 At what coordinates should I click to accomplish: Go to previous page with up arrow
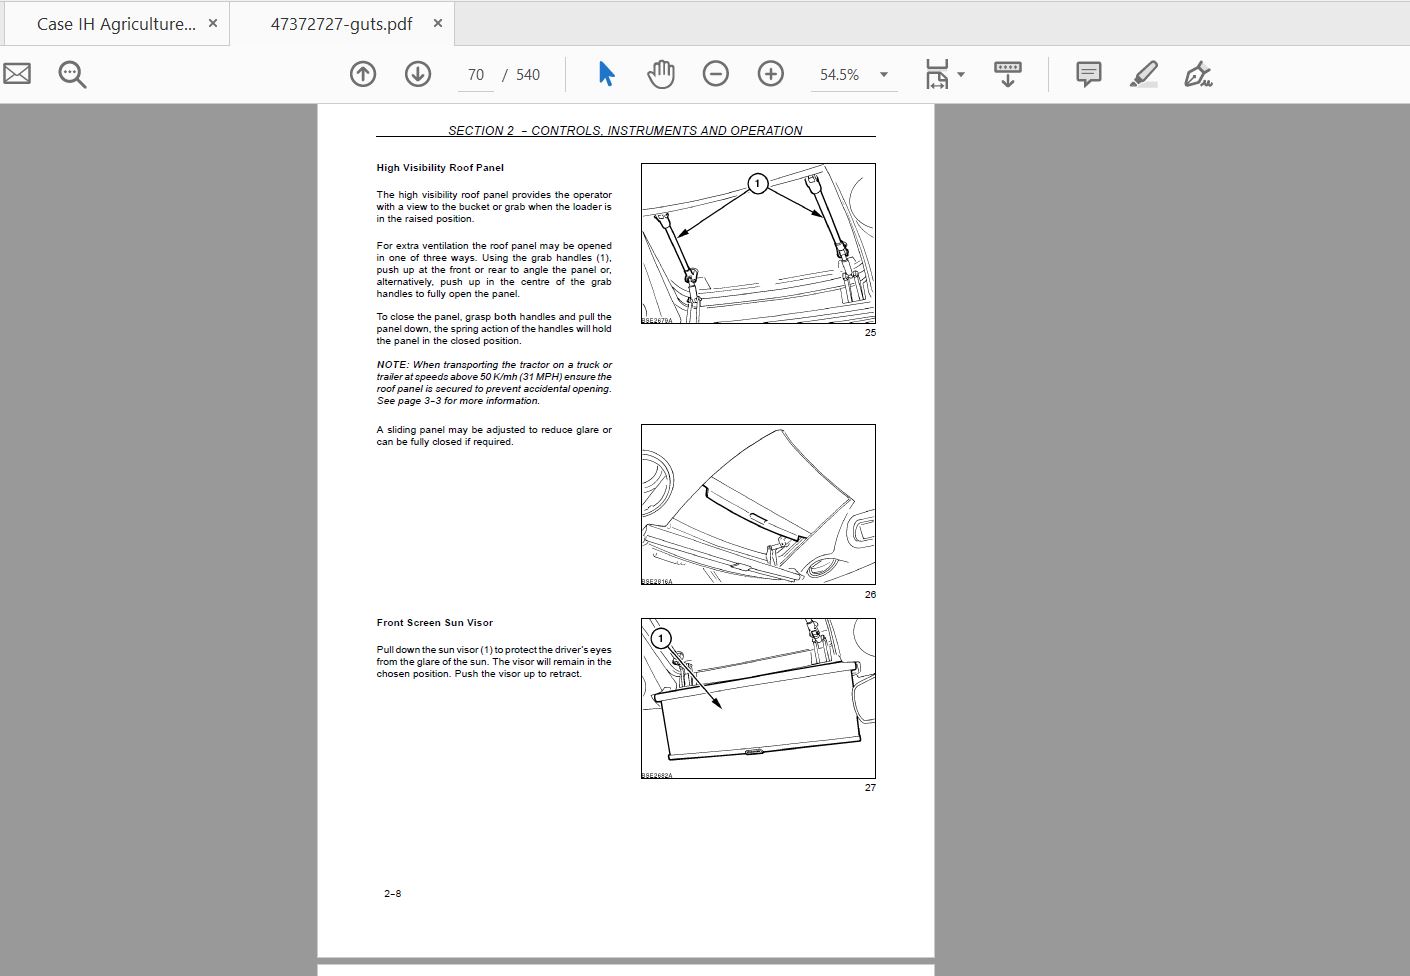point(363,74)
